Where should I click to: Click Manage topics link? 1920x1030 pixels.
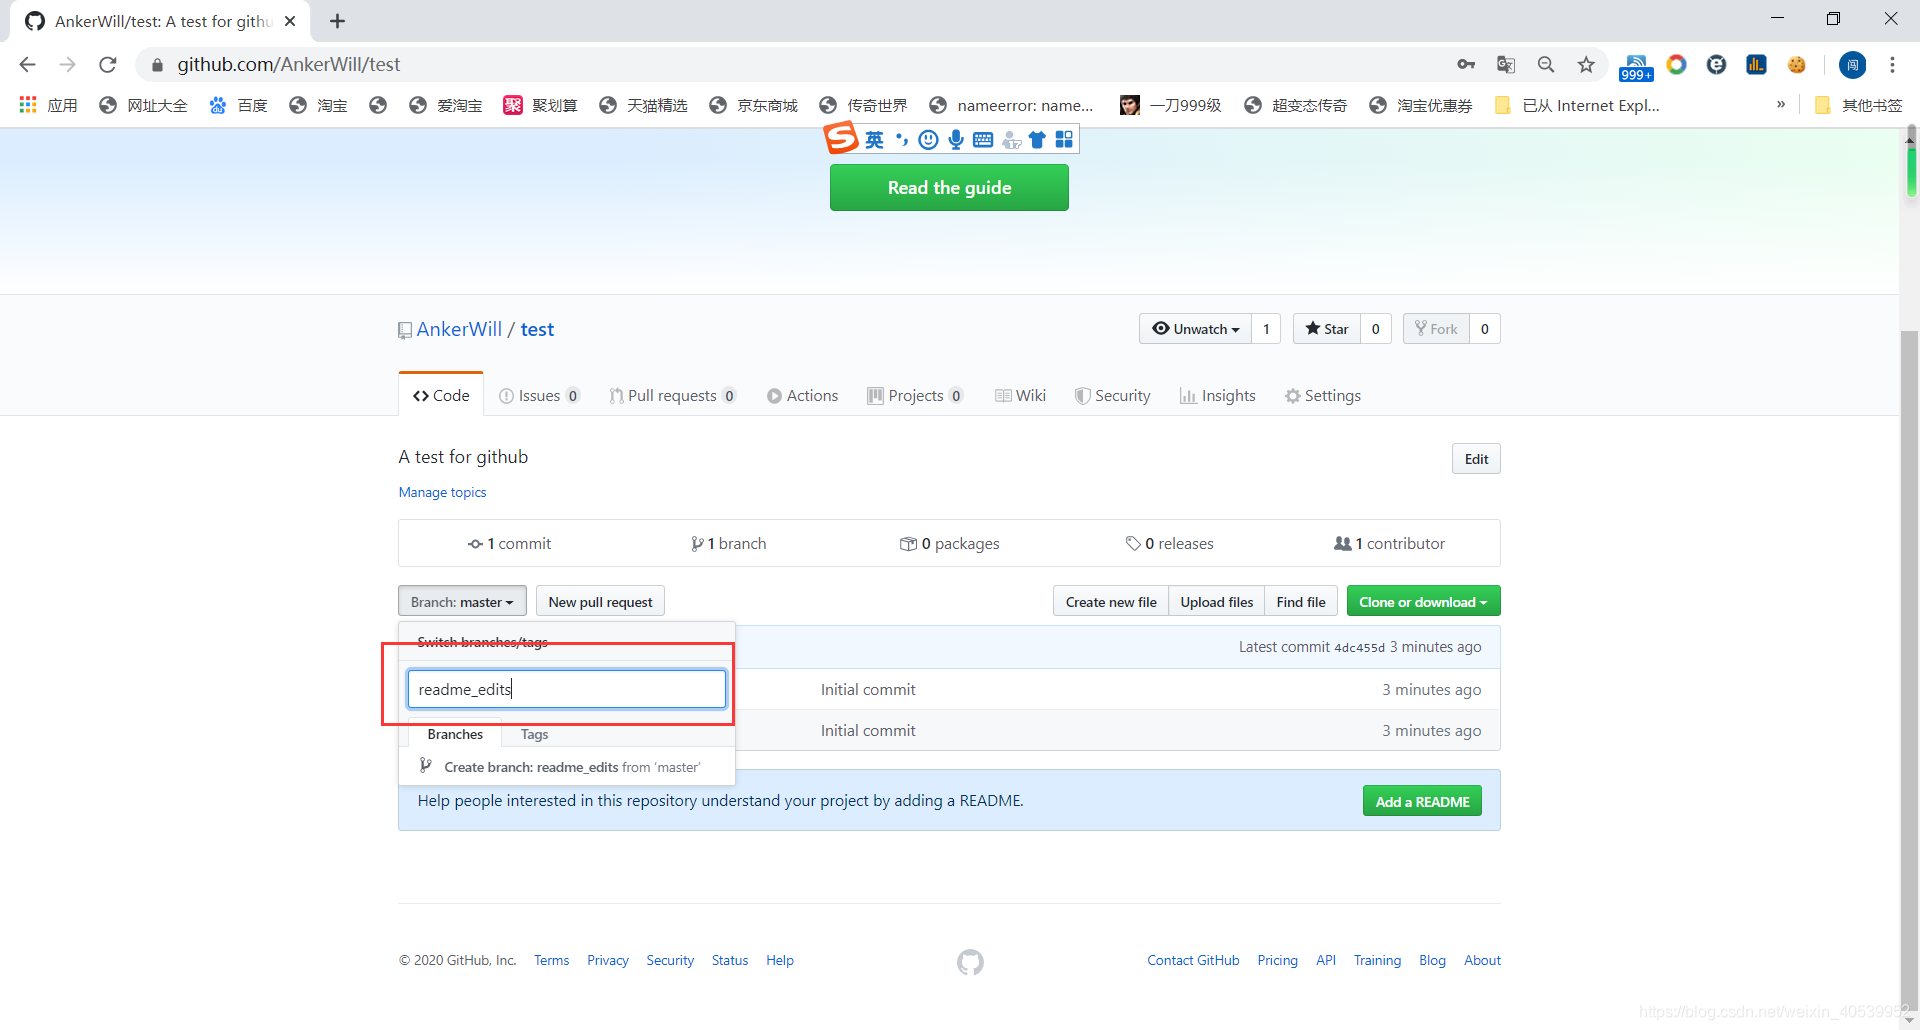[x=442, y=492]
